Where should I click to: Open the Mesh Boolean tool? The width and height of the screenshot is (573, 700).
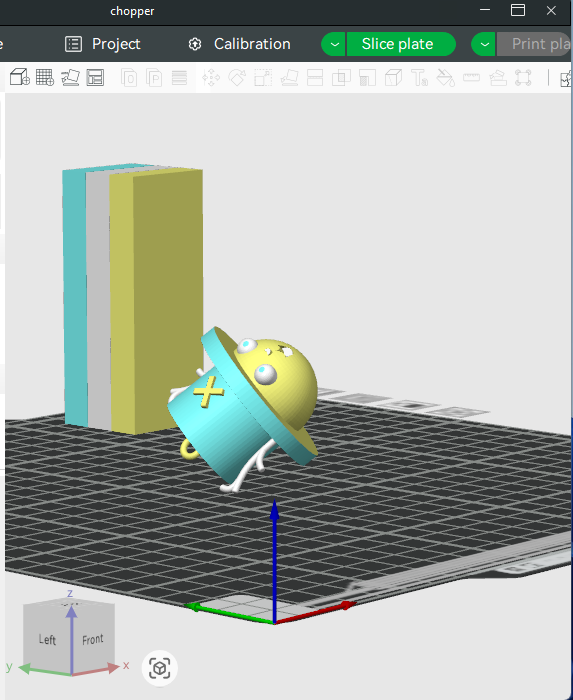pyautogui.click(x=341, y=78)
